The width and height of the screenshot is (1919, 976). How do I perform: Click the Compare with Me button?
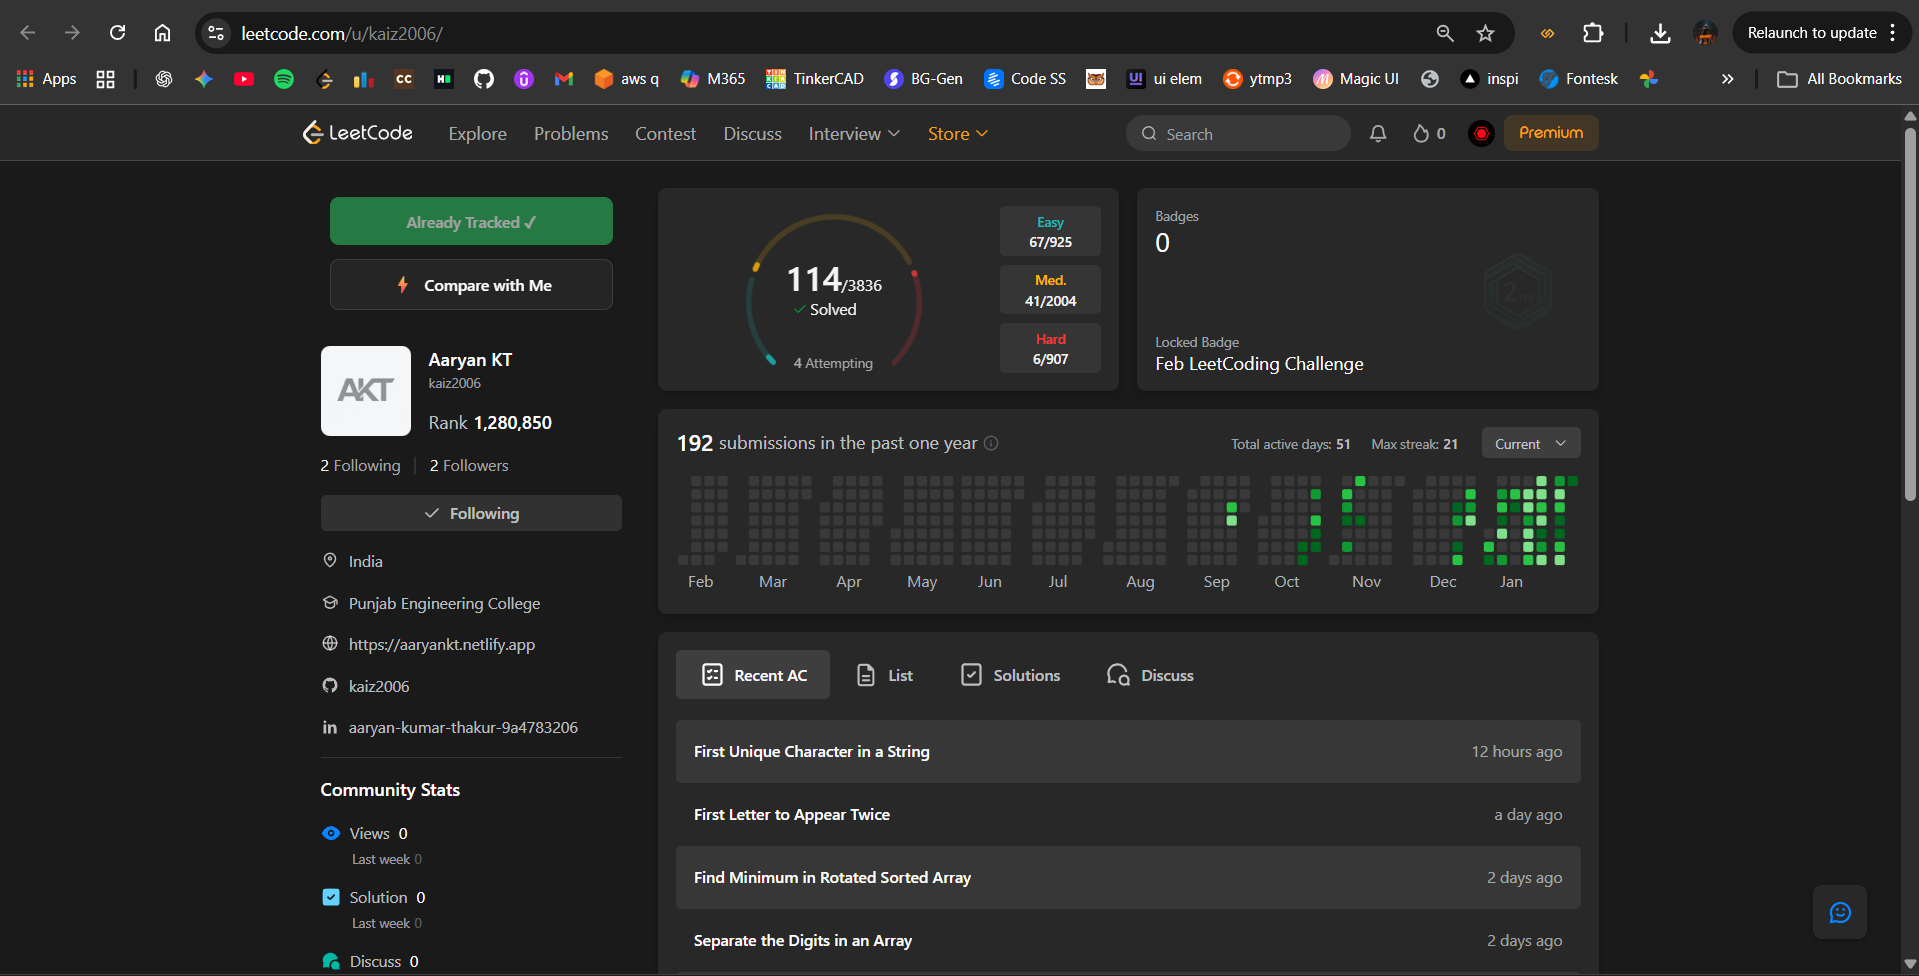click(x=471, y=285)
